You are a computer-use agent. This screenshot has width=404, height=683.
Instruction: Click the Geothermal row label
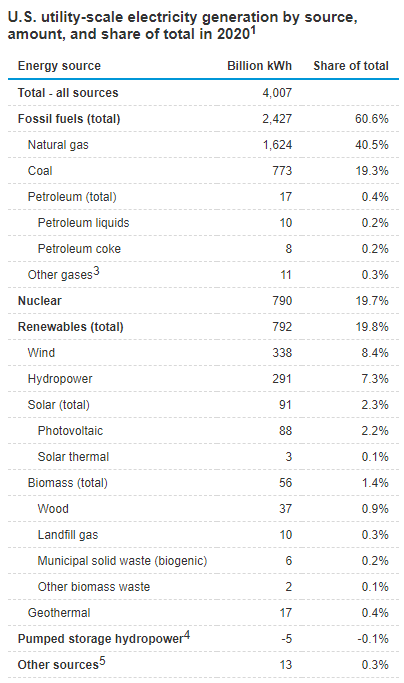[59, 613]
